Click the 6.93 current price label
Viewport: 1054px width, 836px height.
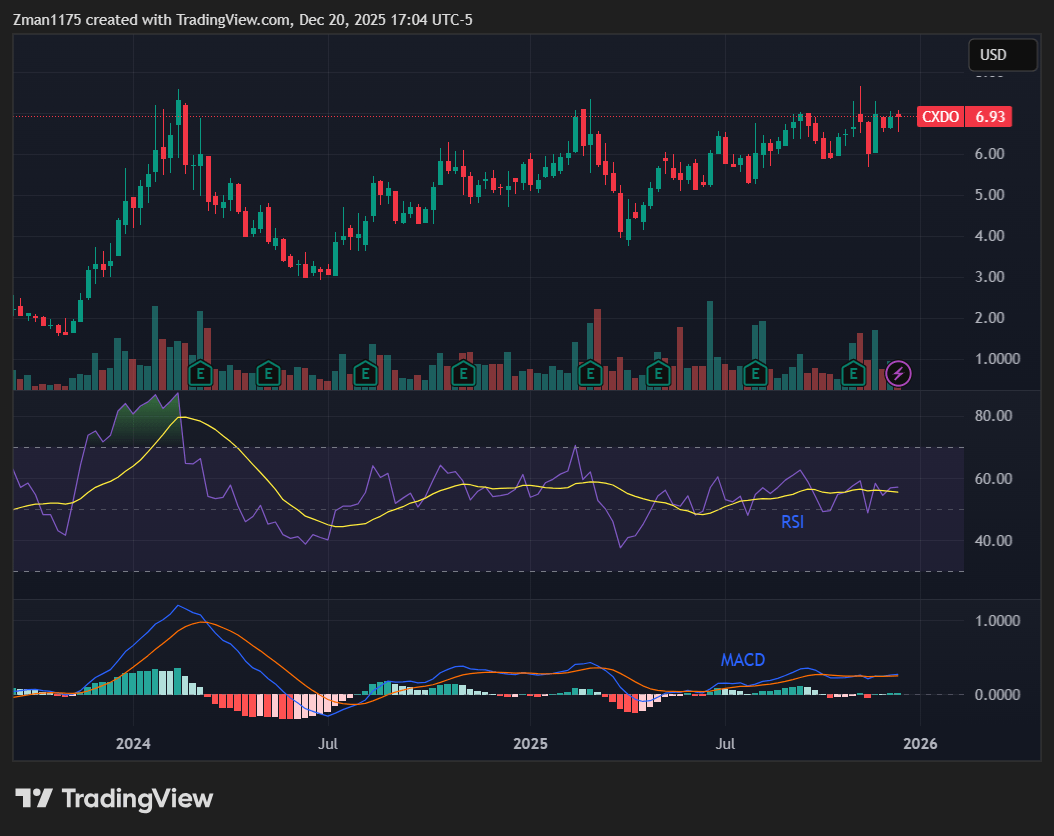989,117
